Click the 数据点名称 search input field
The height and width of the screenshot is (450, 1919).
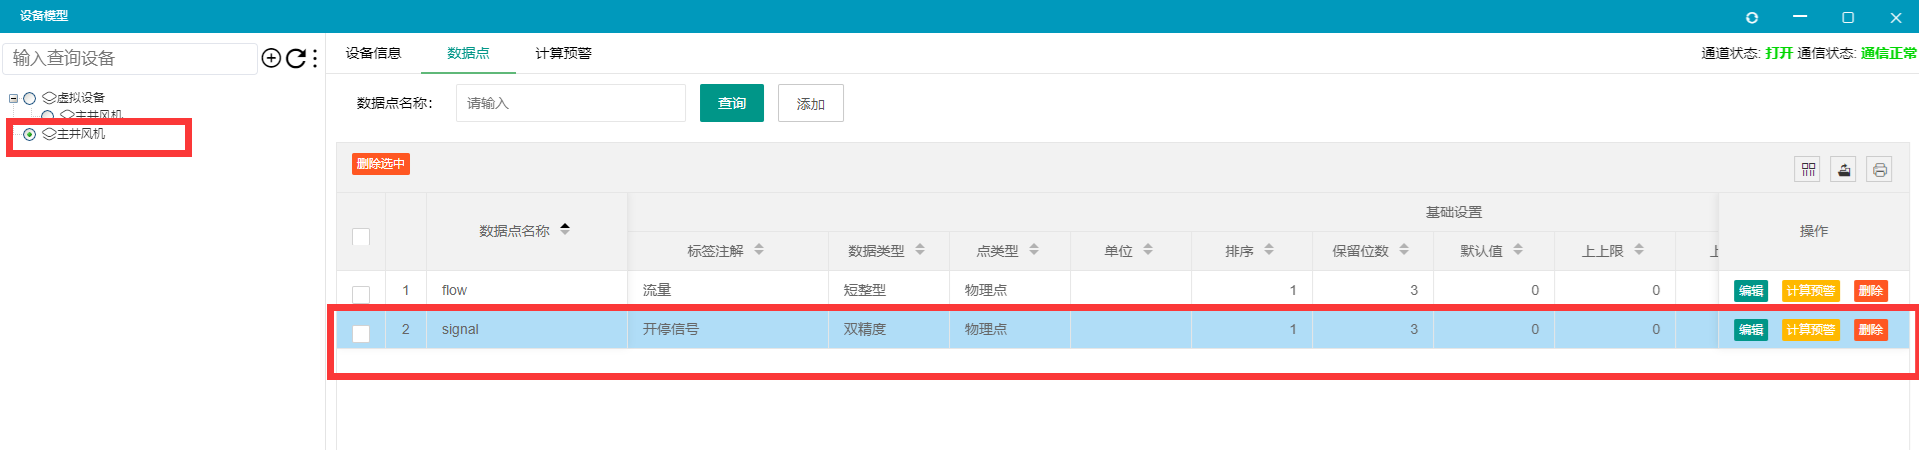click(570, 103)
